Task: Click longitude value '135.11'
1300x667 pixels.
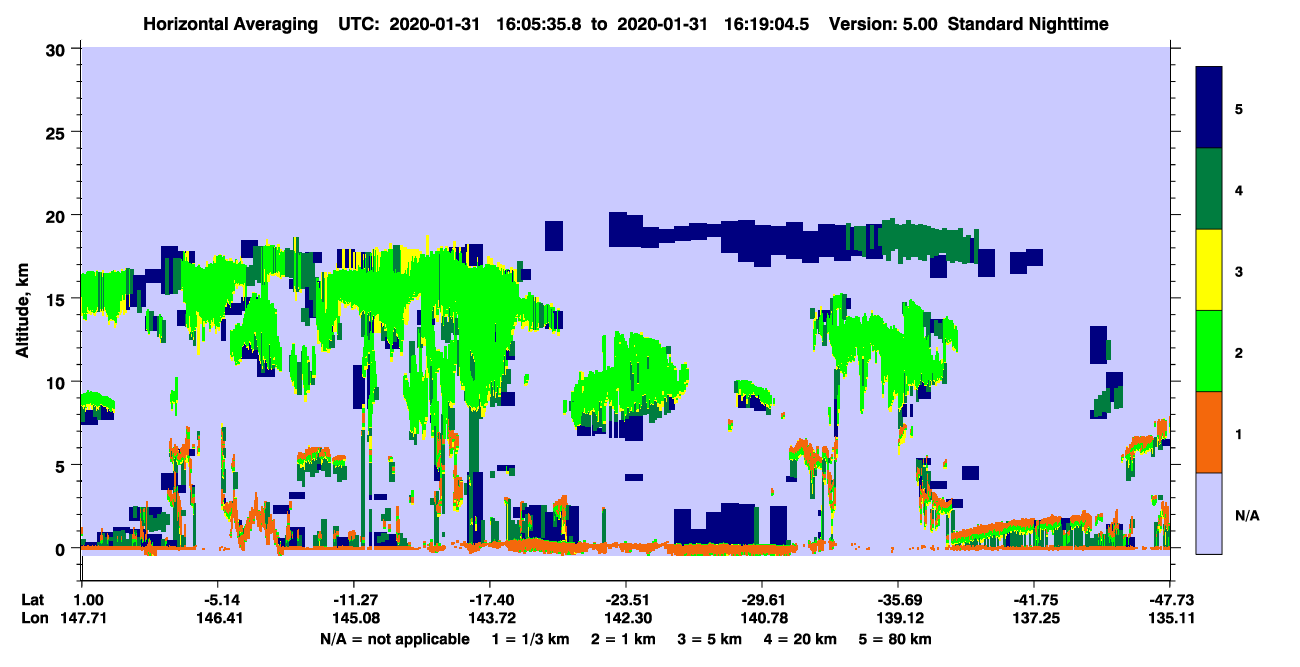Action: click(x=1170, y=619)
